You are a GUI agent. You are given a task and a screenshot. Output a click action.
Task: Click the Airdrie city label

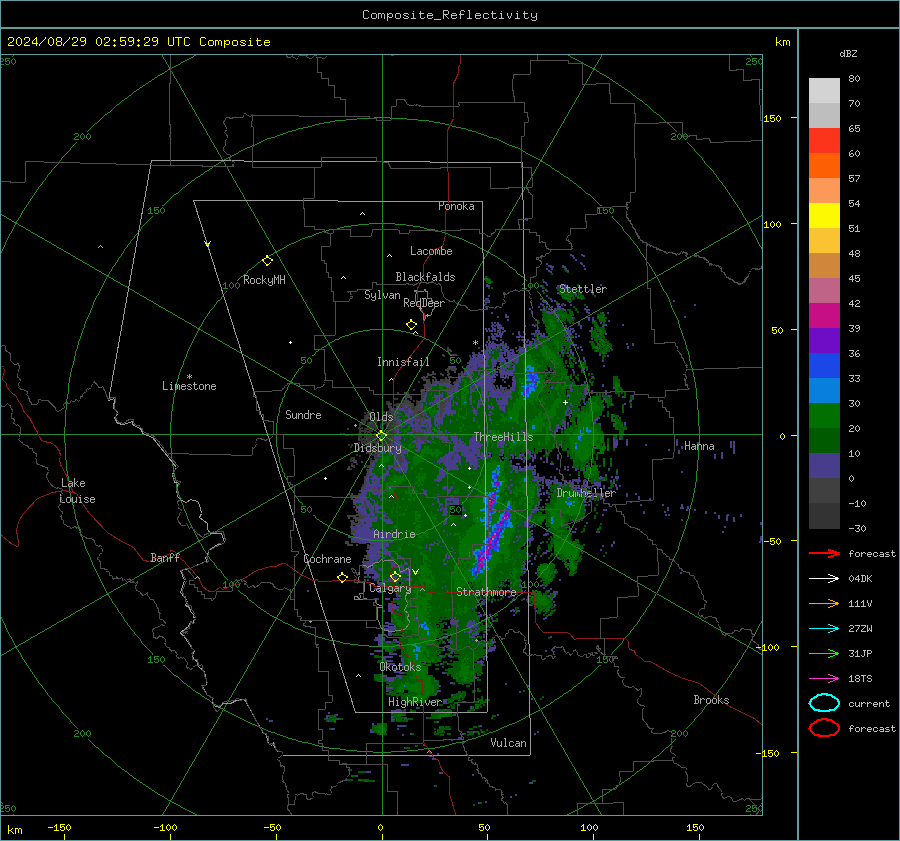pyautogui.click(x=394, y=534)
